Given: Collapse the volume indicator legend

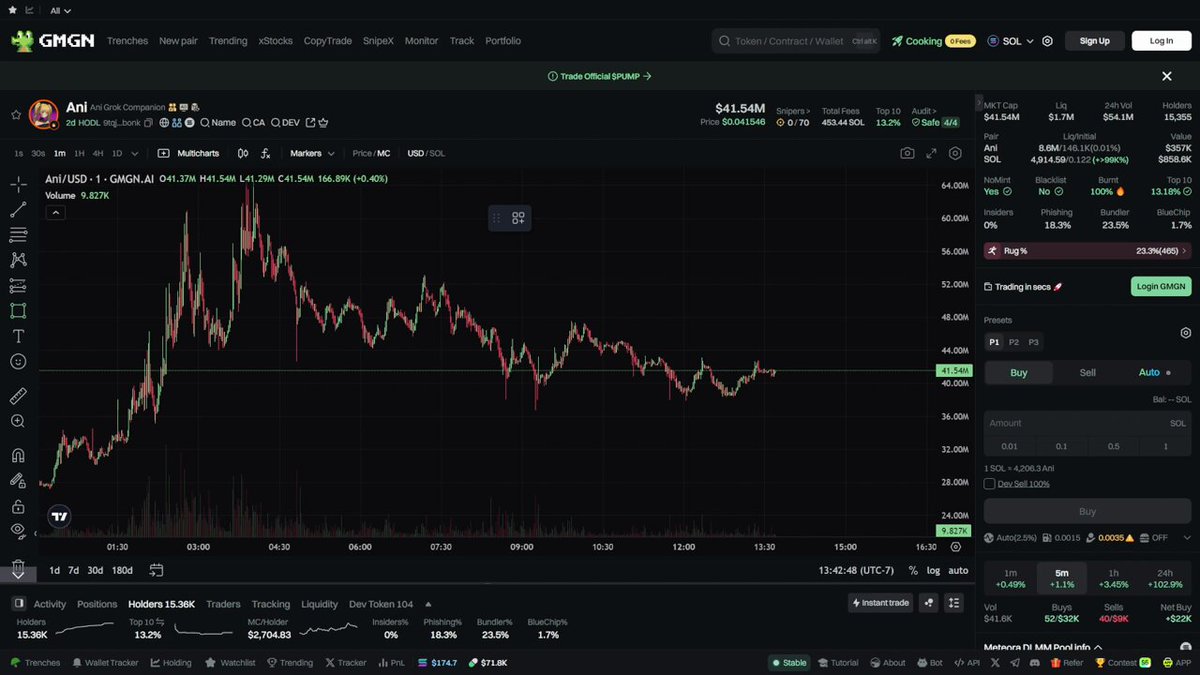Looking at the screenshot, I should coord(56,212).
